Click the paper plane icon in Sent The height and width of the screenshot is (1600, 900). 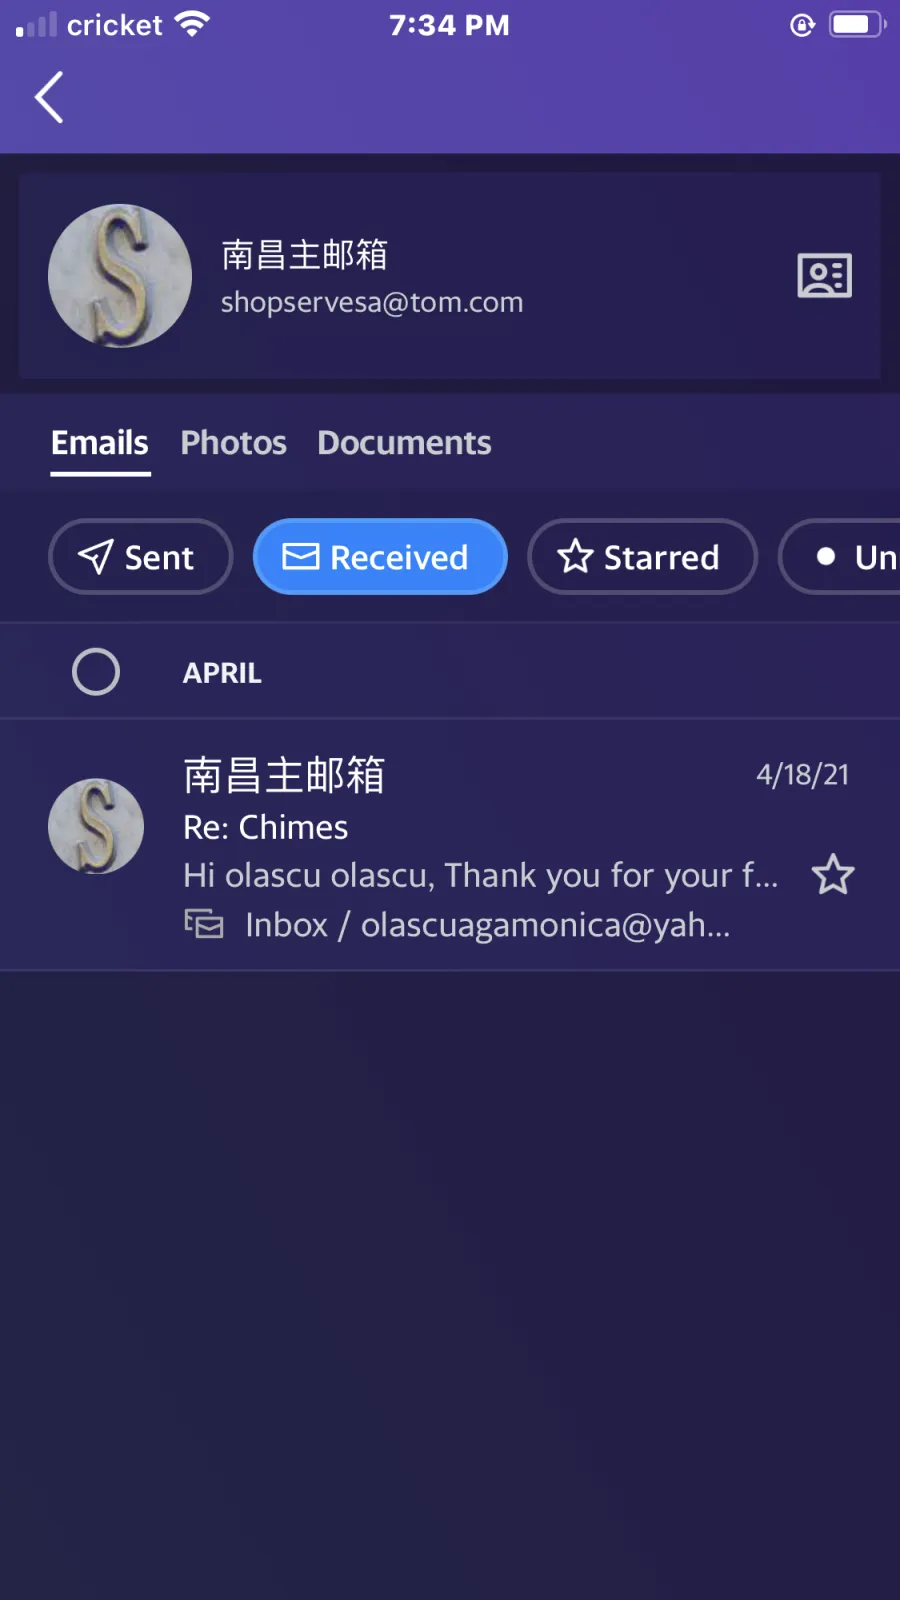pyautogui.click(x=95, y=556)
